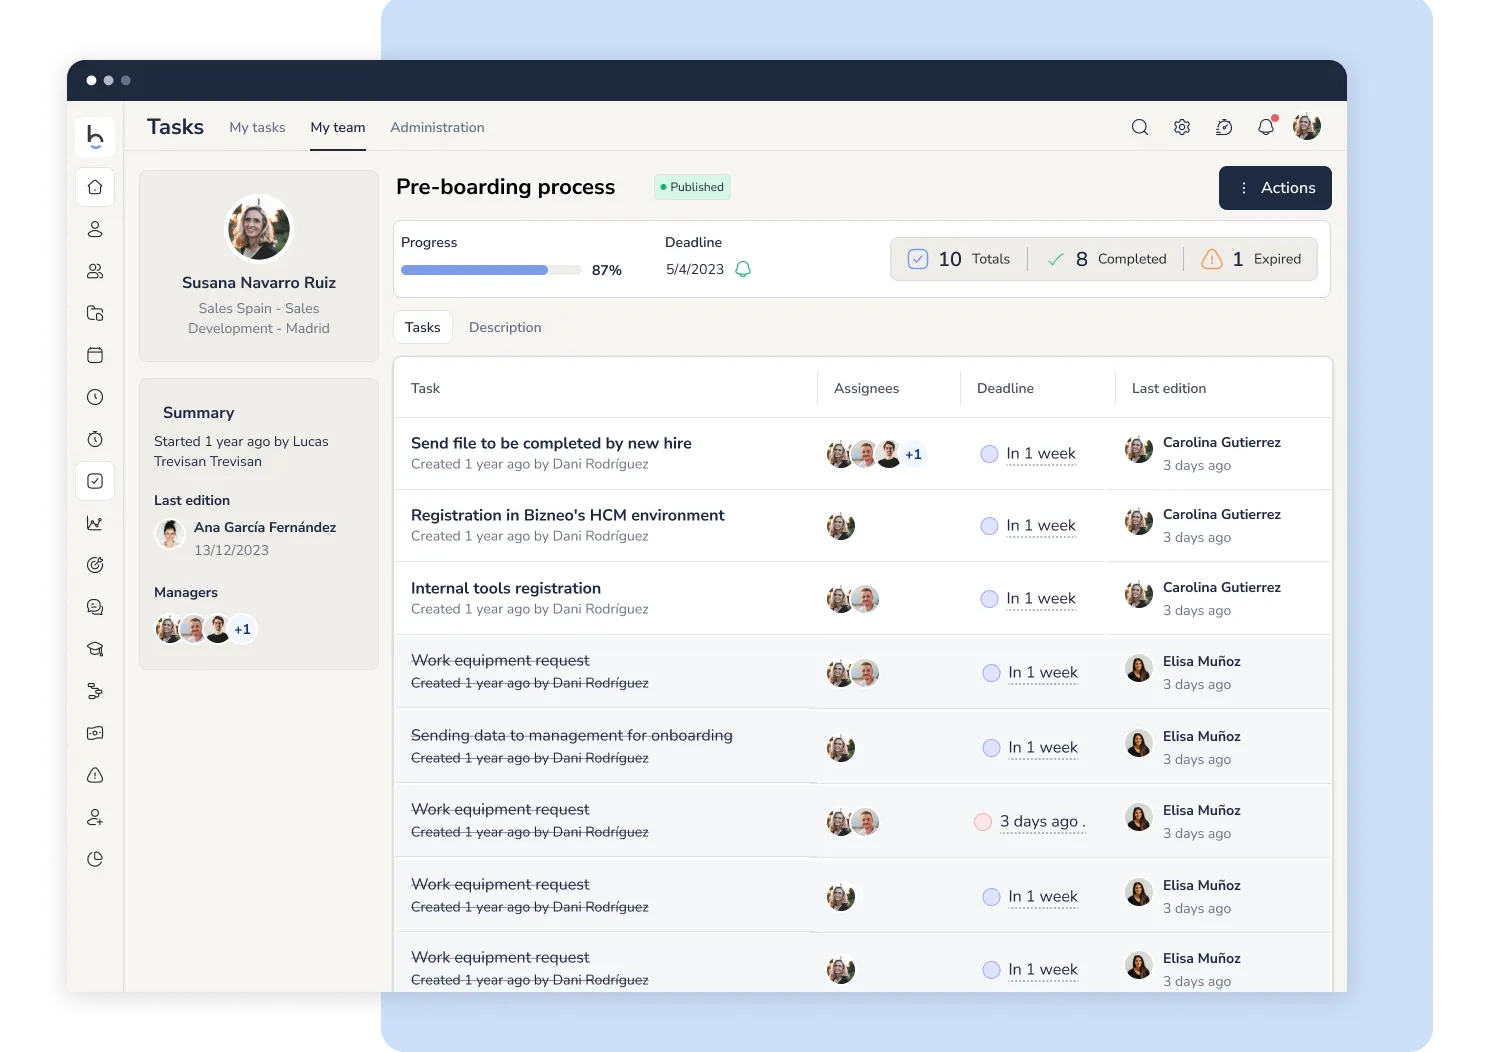Click assignee avatar on Registration in Bizneo's row
The image size is (1500, 1052).
coord(841,526)
